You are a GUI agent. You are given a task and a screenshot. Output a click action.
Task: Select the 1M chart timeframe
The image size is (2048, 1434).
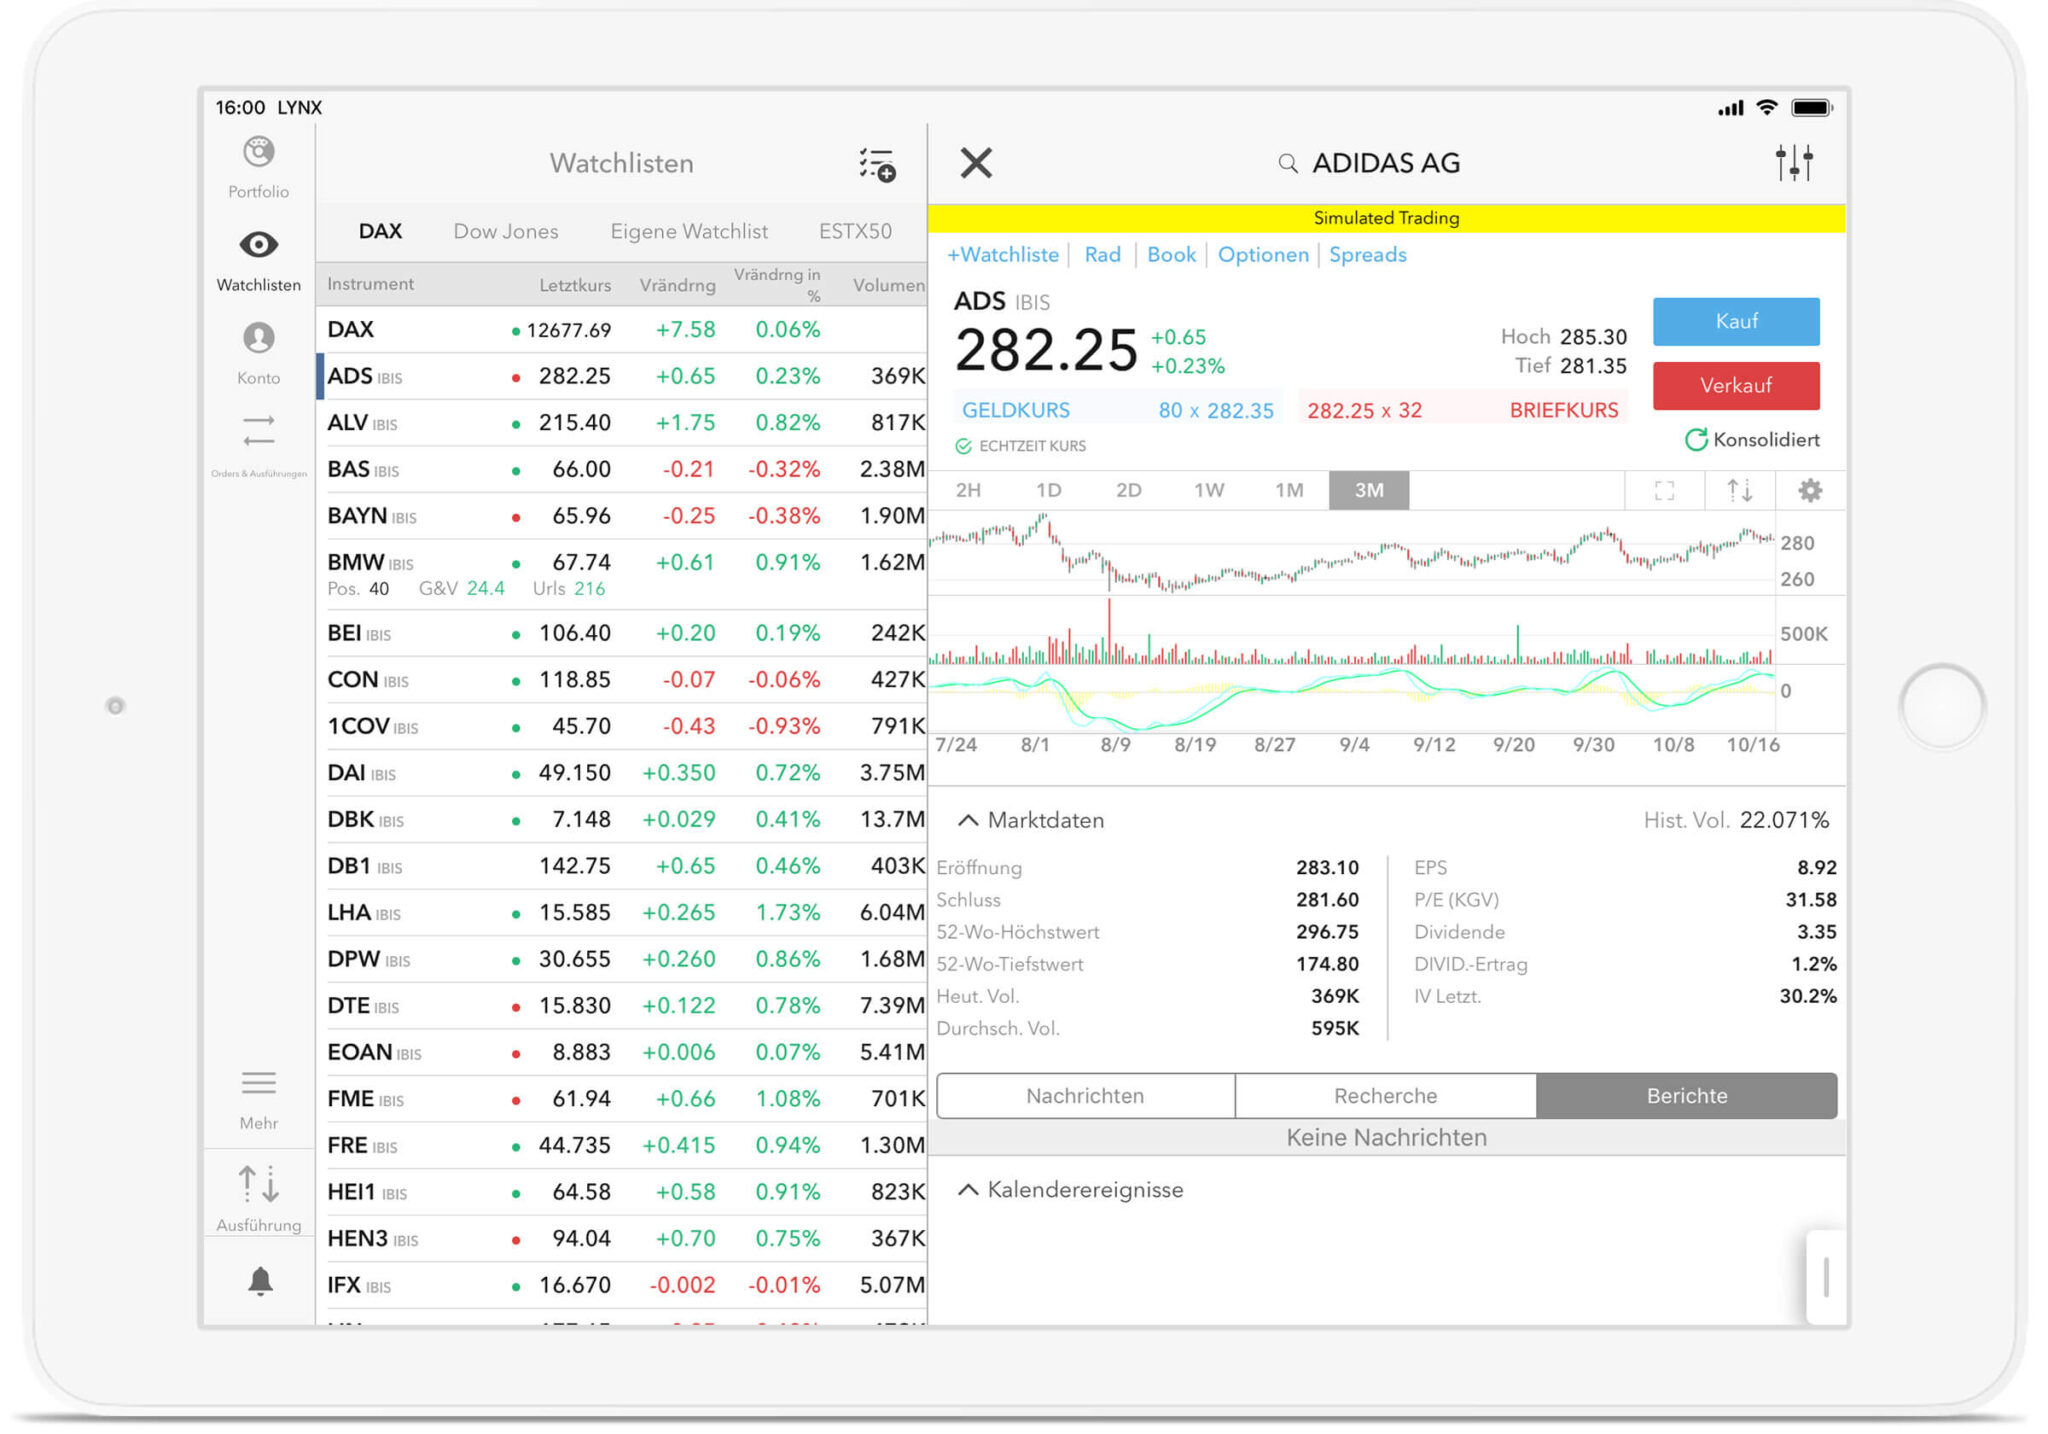pyautogui.click(x=1289, y=491)
